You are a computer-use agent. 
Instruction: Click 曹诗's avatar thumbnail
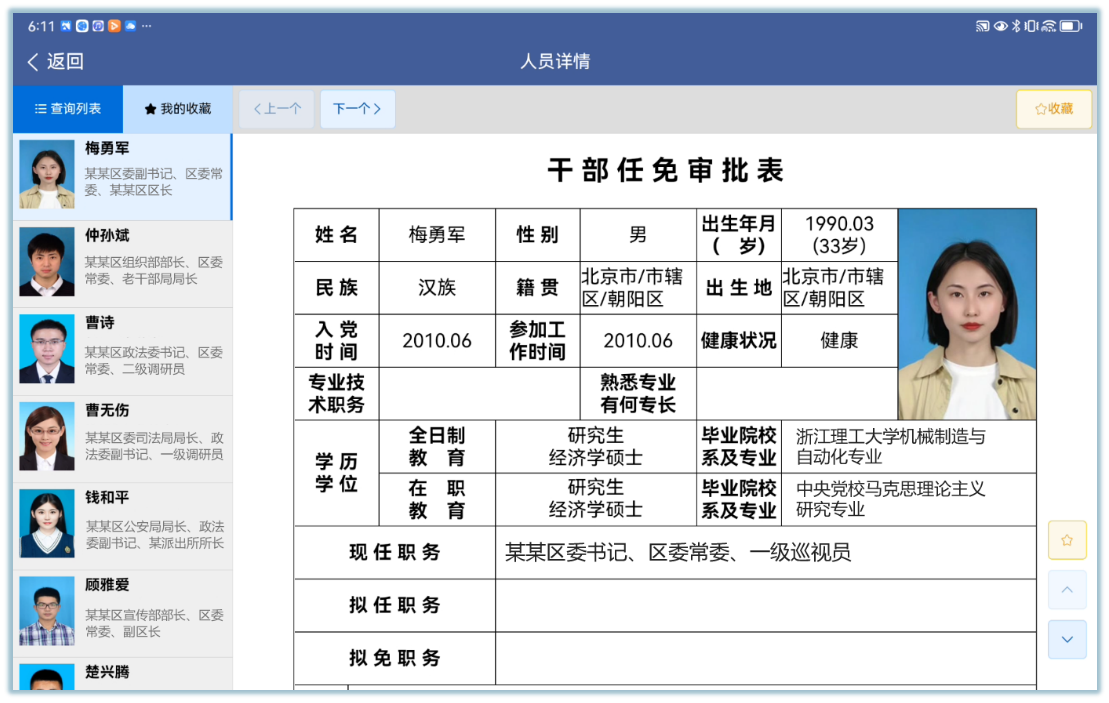pos(47,349)
